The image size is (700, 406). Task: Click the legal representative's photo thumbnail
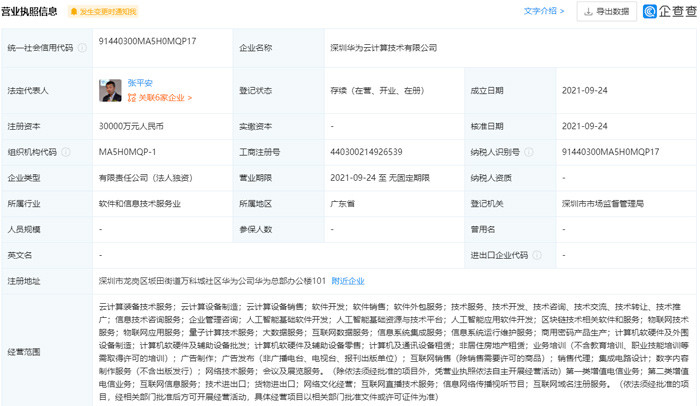point(110,91)
